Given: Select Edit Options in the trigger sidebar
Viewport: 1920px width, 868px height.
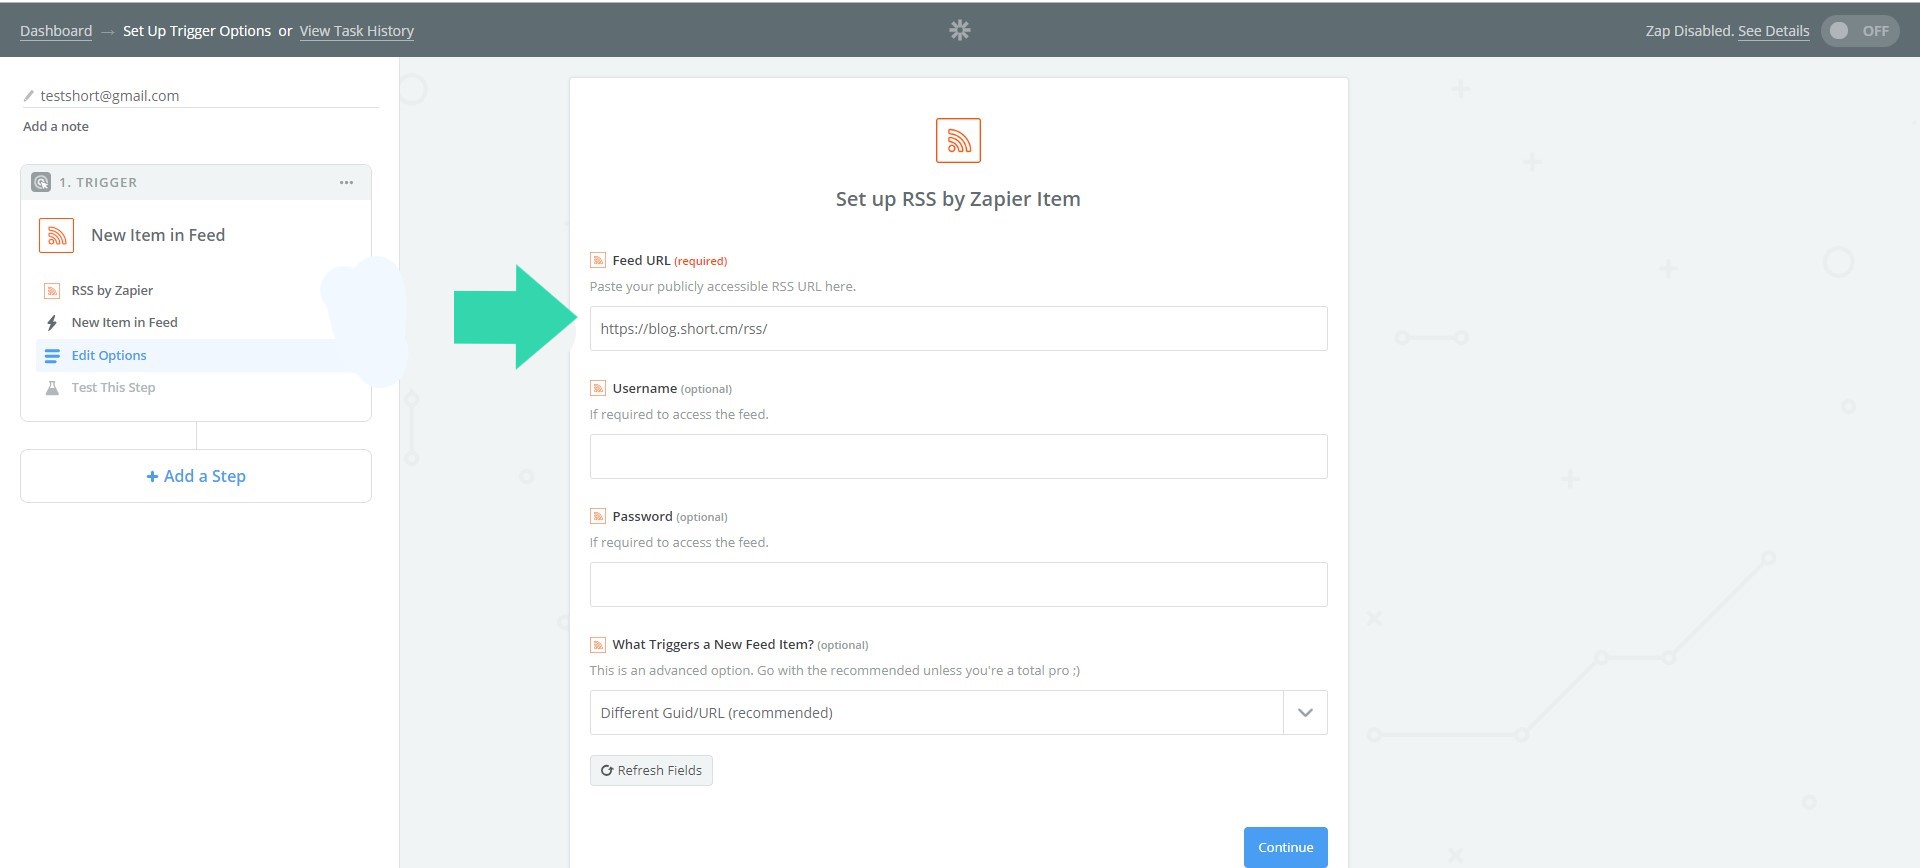Looking at the screenshot, I should (109, 355).
